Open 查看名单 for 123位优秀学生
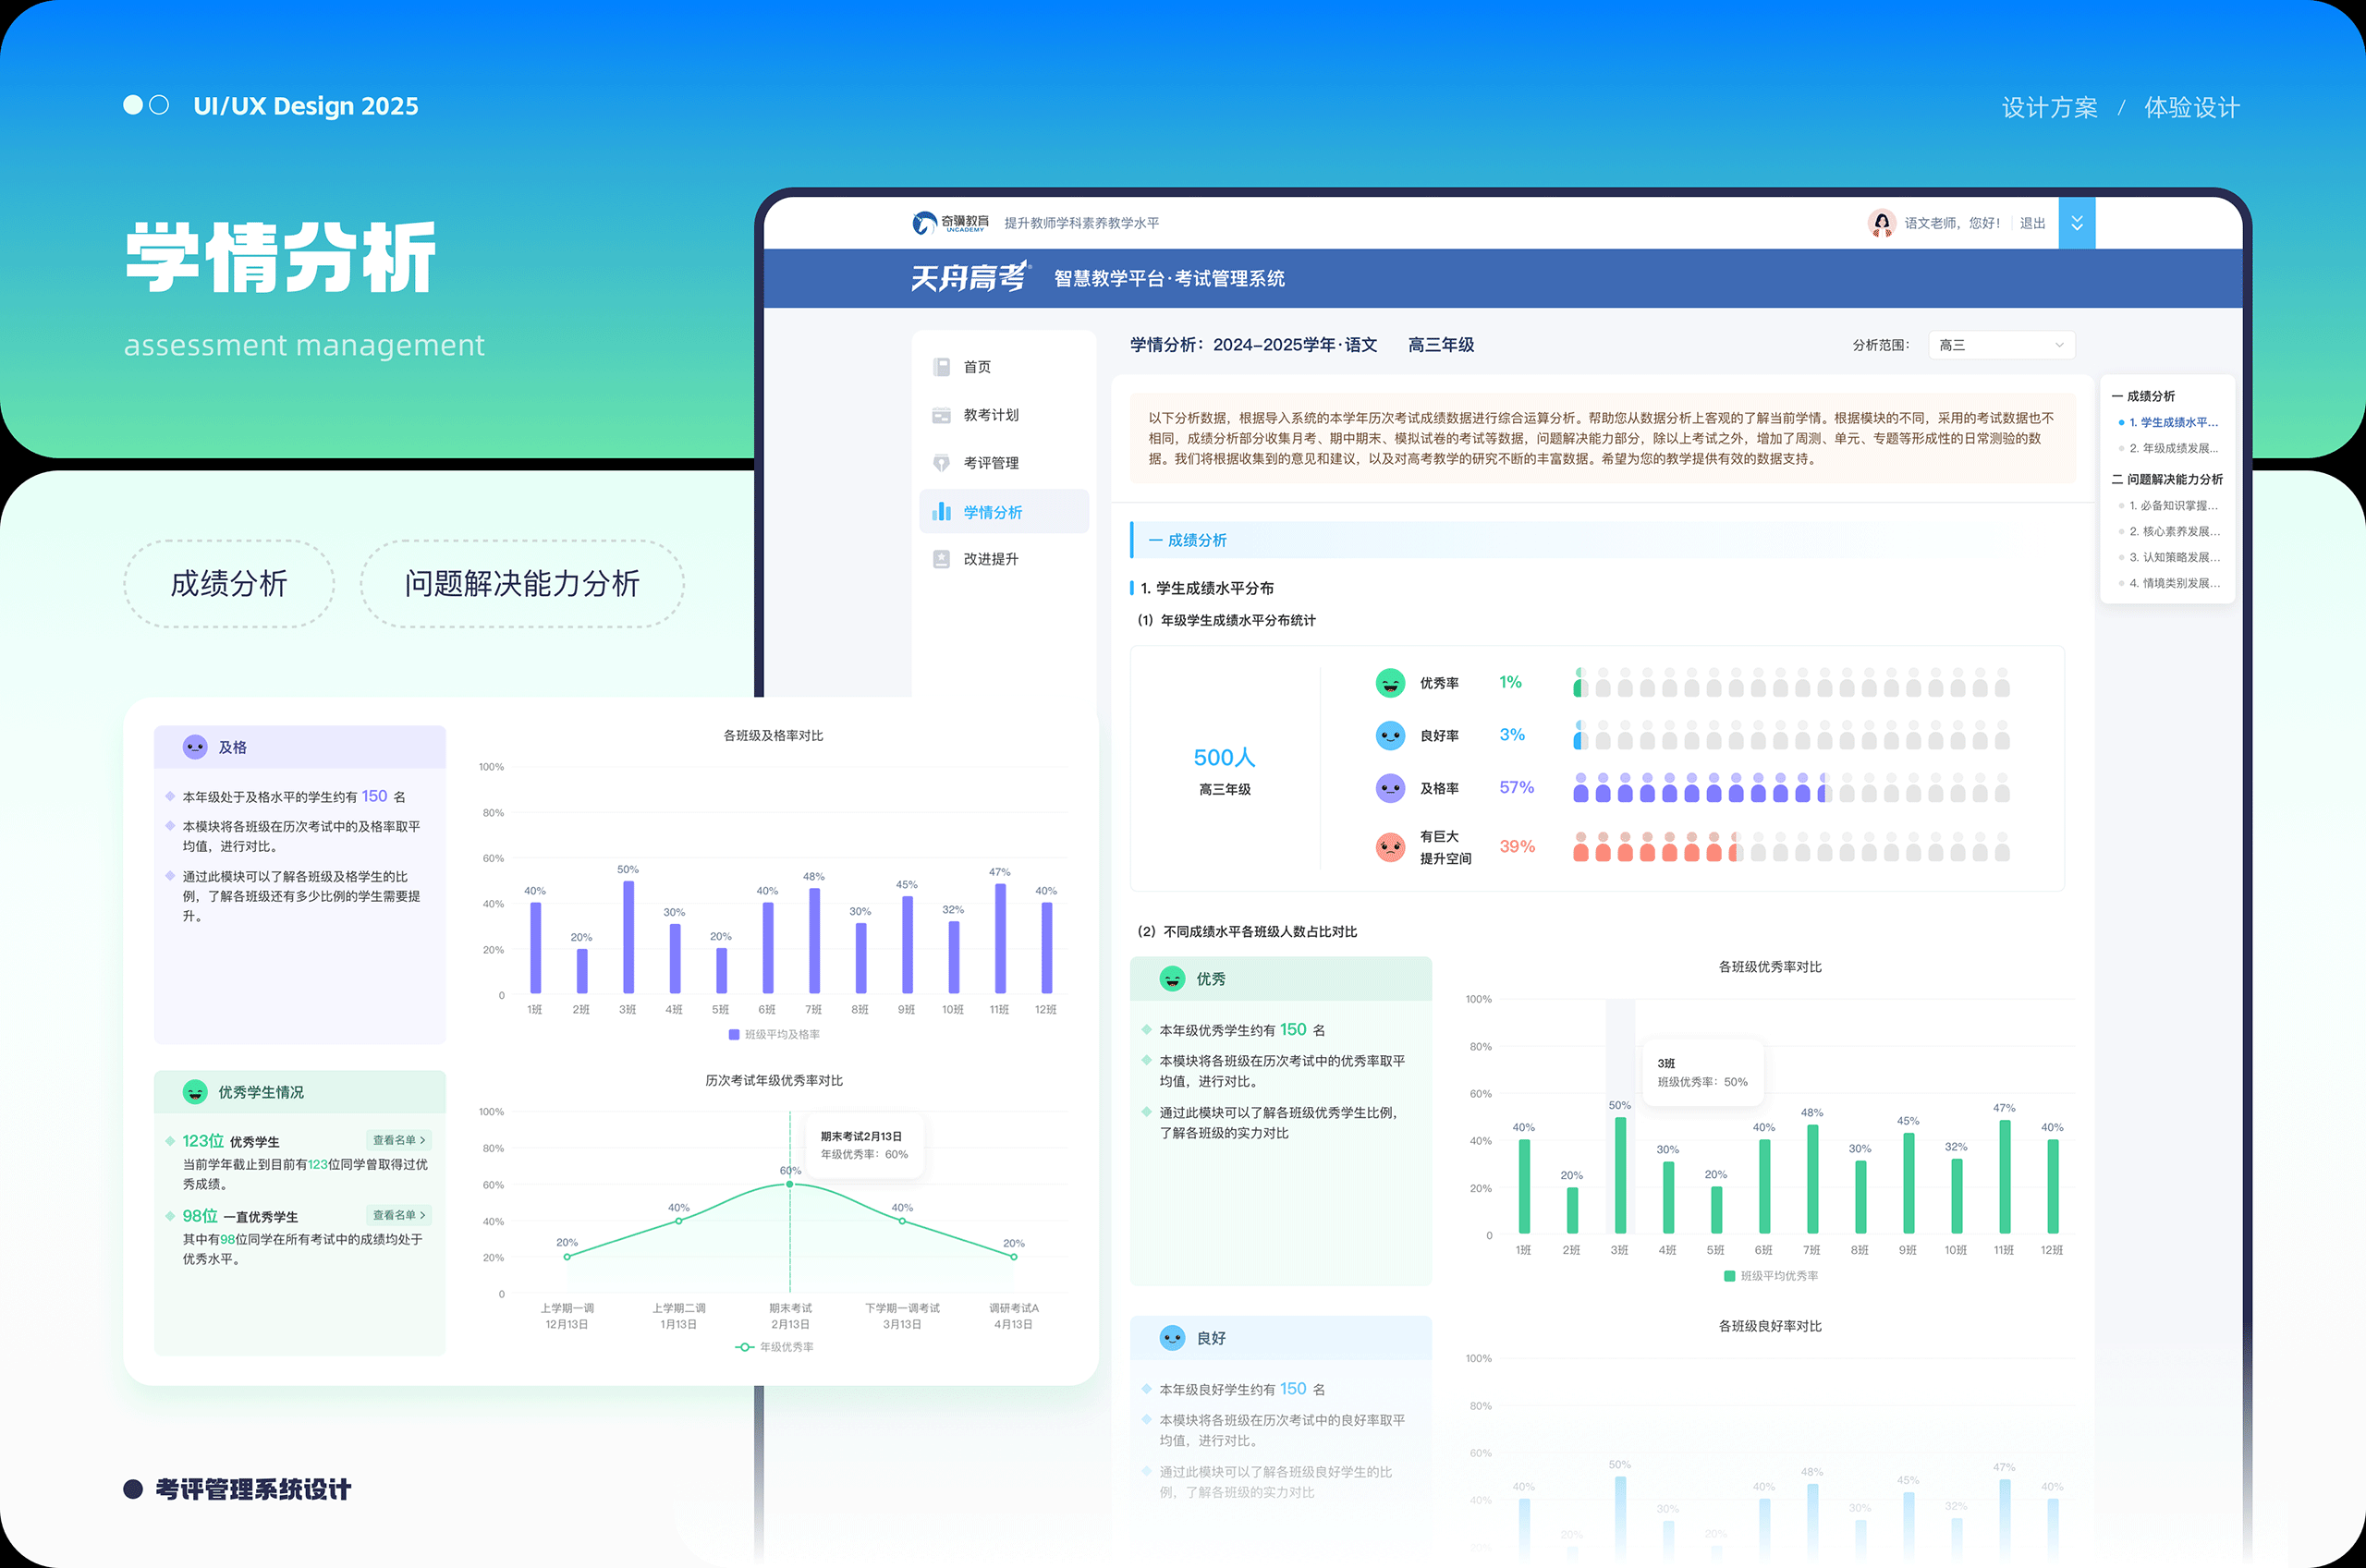This screenshot has height=1568, width=2366. coord(399,1140)
